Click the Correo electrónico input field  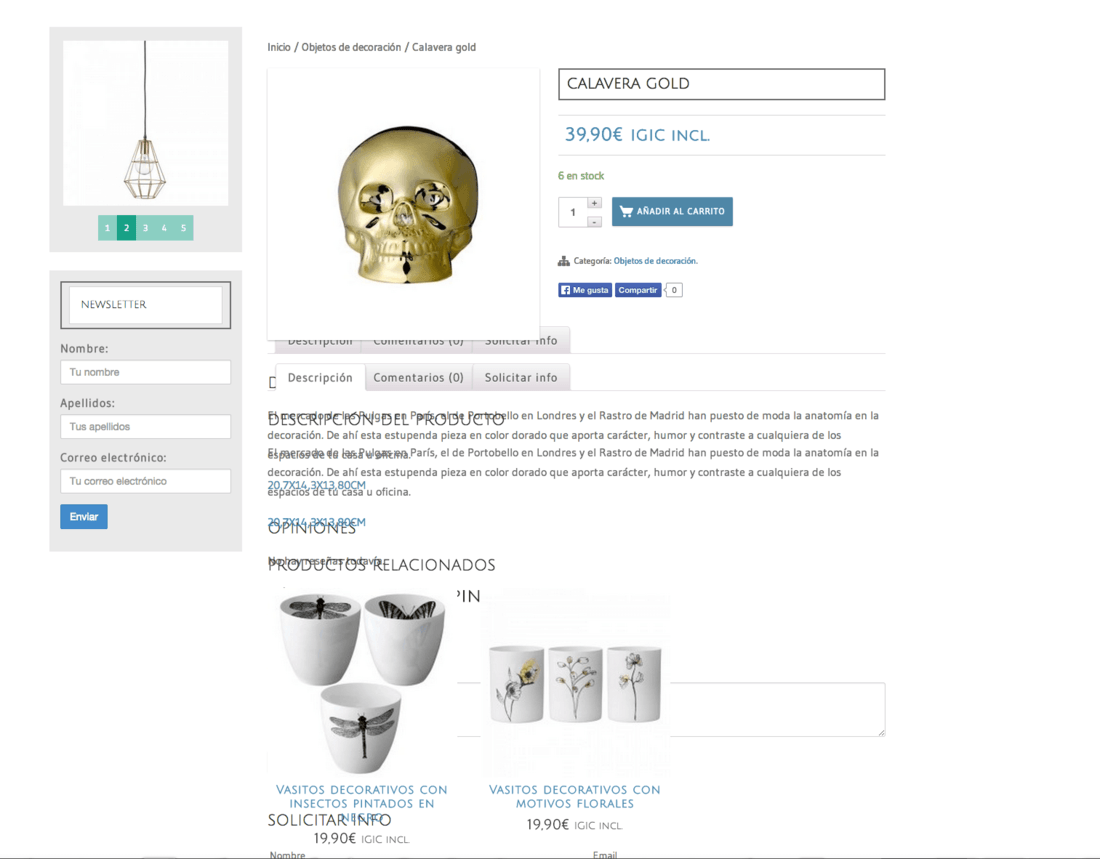[145, 481]
